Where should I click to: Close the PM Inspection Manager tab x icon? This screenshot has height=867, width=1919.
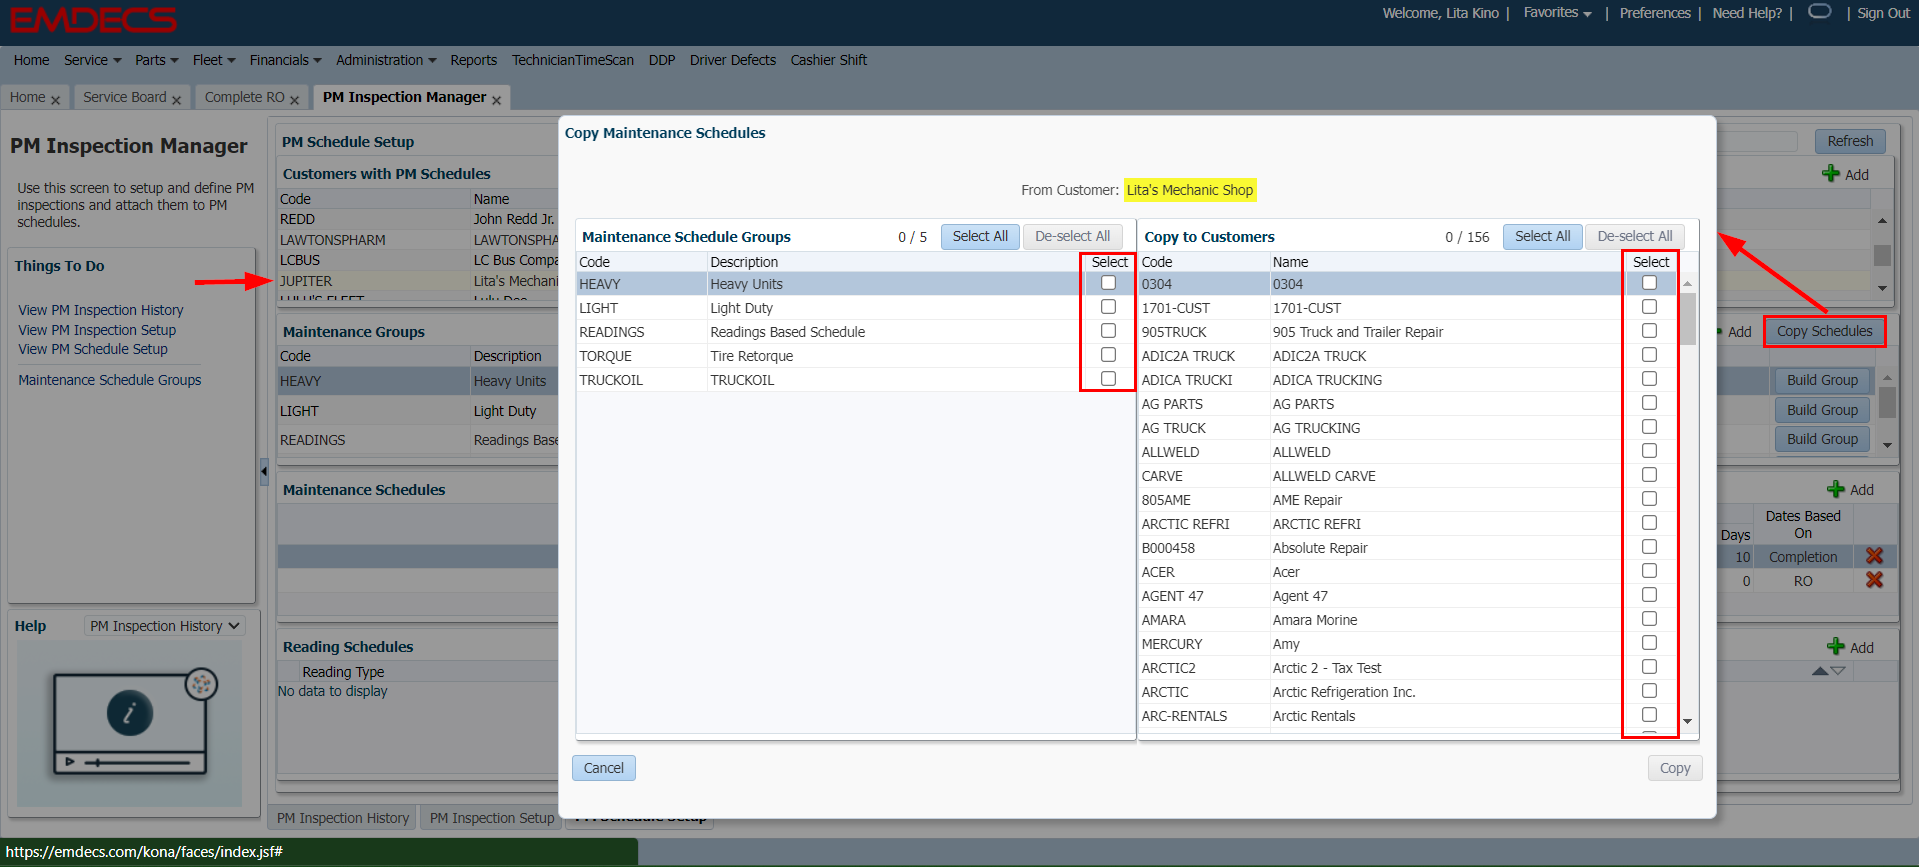[496, 100]
